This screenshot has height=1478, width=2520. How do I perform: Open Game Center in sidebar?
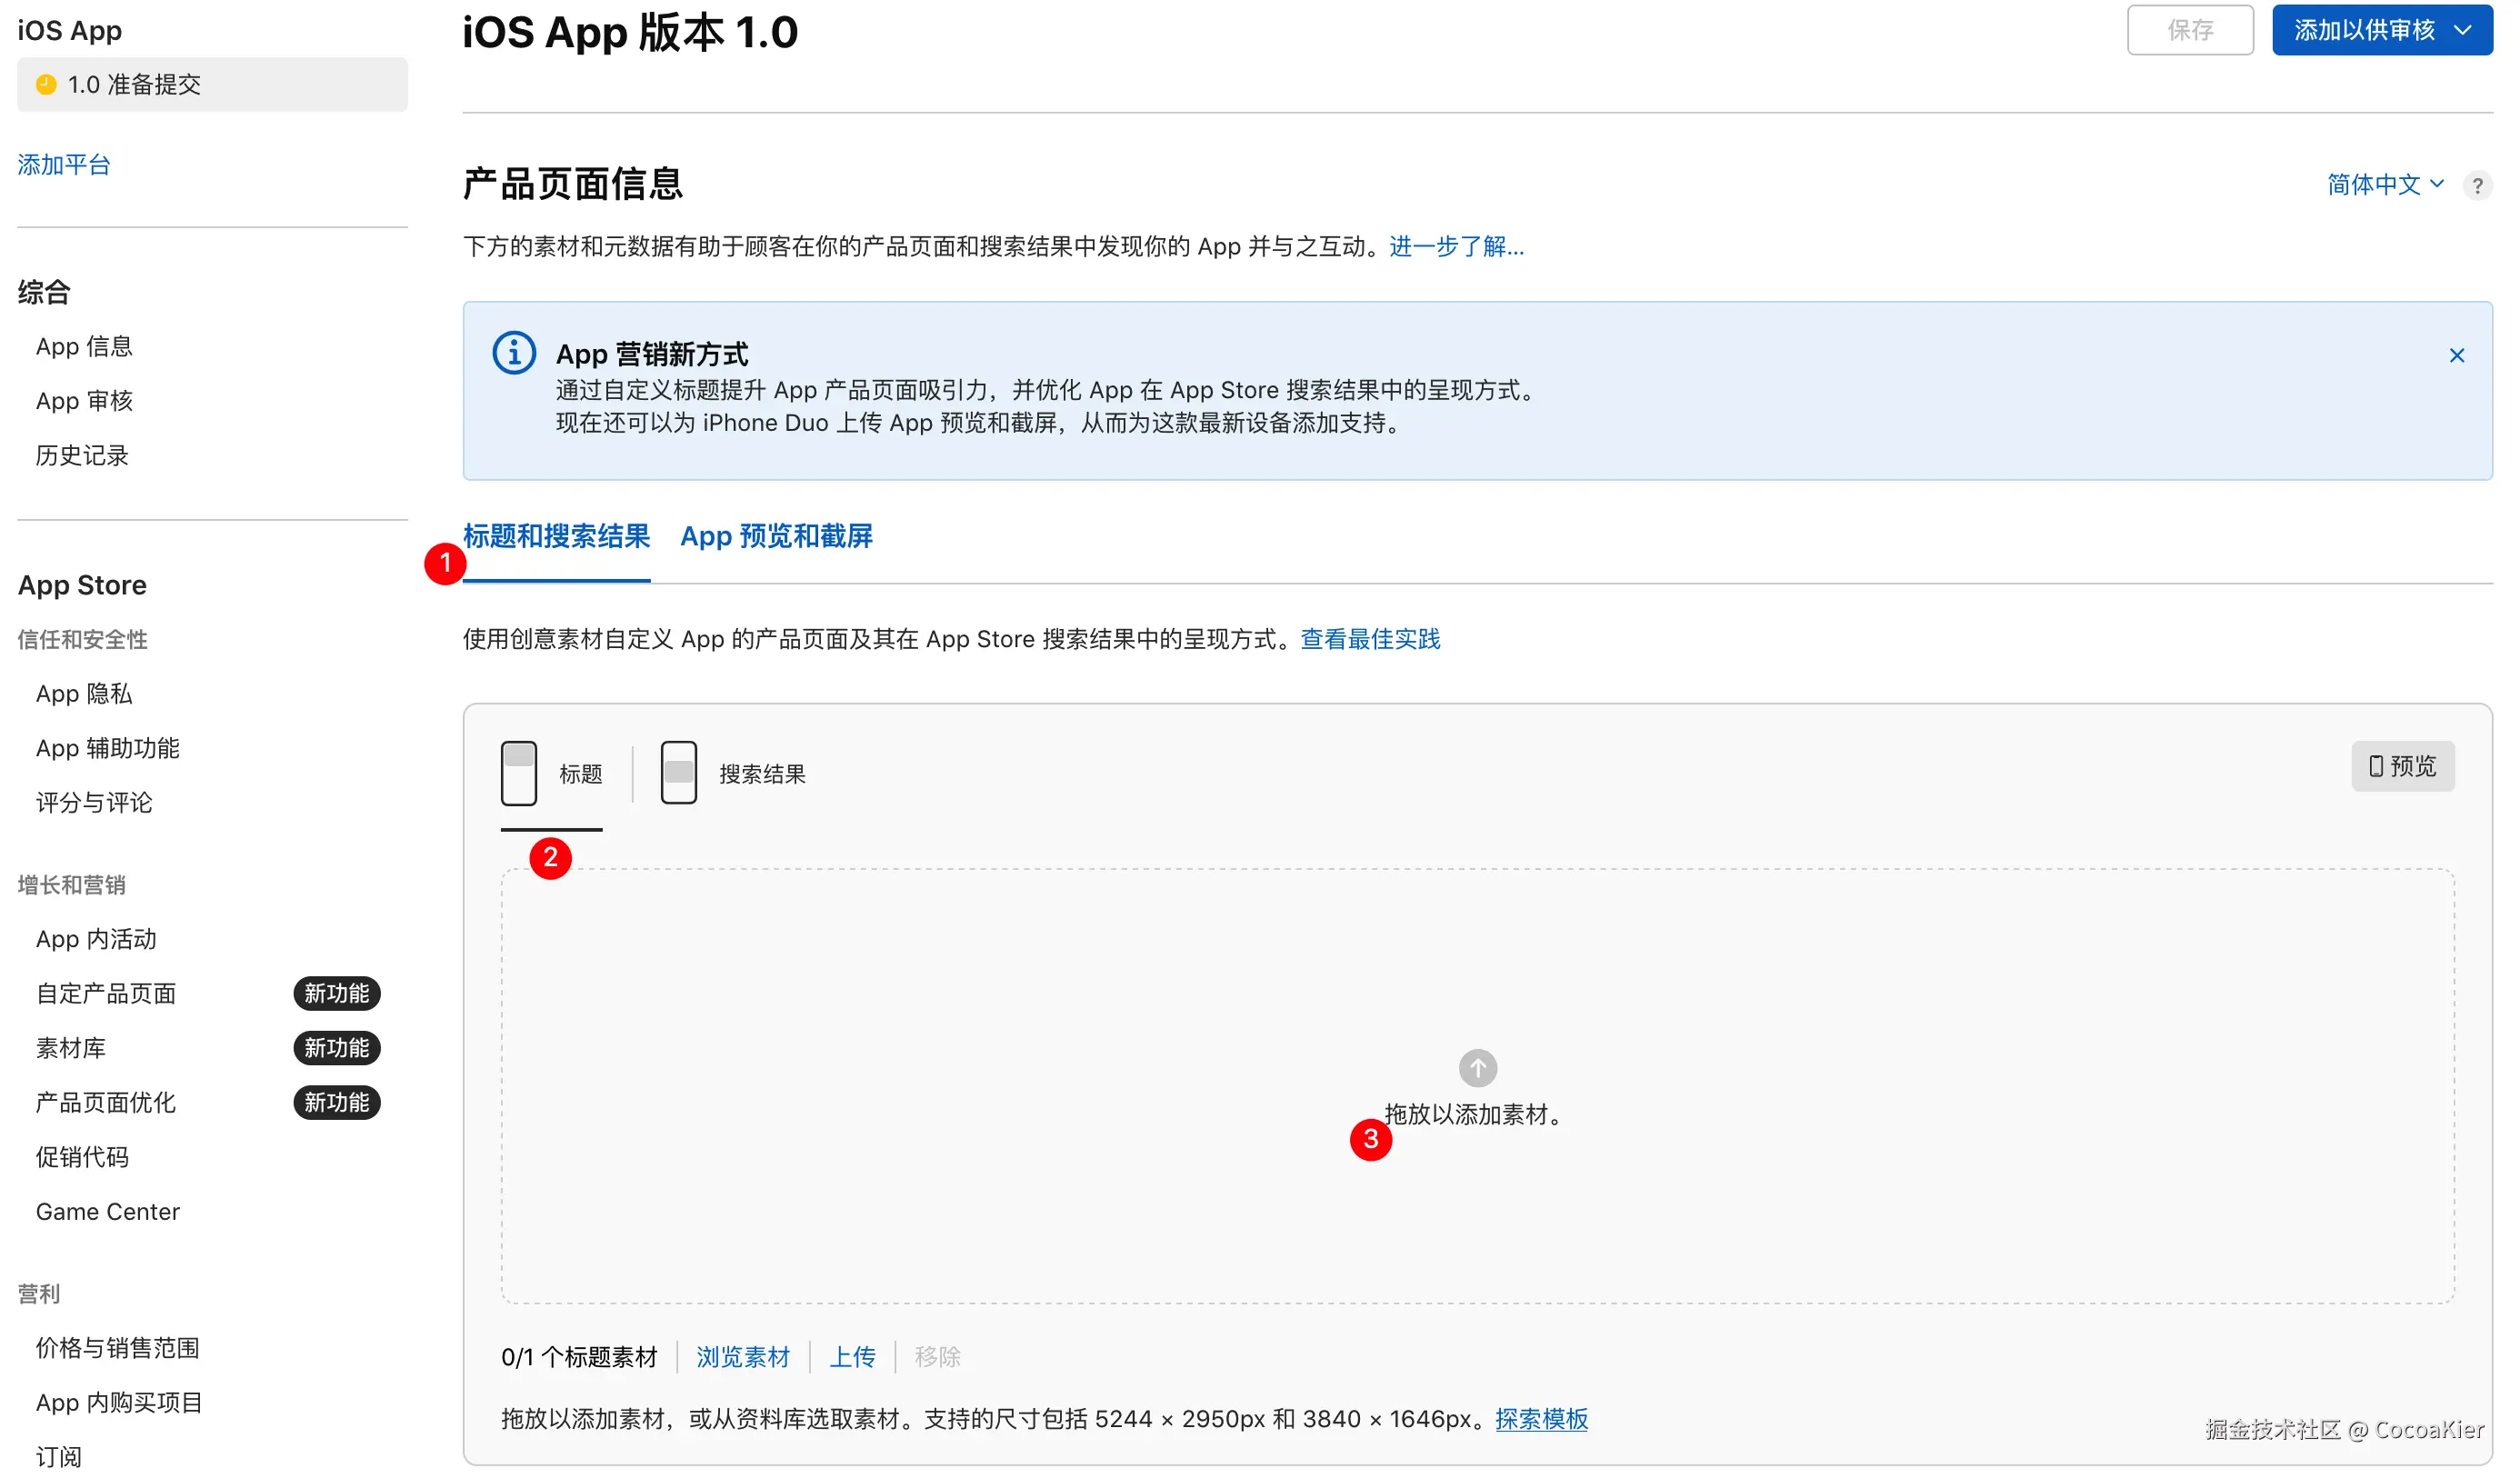point(107,1212)
